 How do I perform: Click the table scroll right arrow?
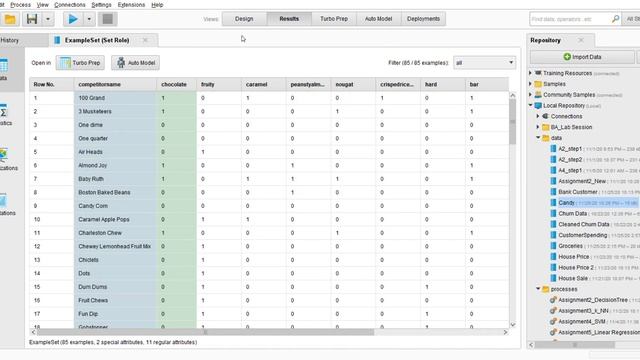505,332
